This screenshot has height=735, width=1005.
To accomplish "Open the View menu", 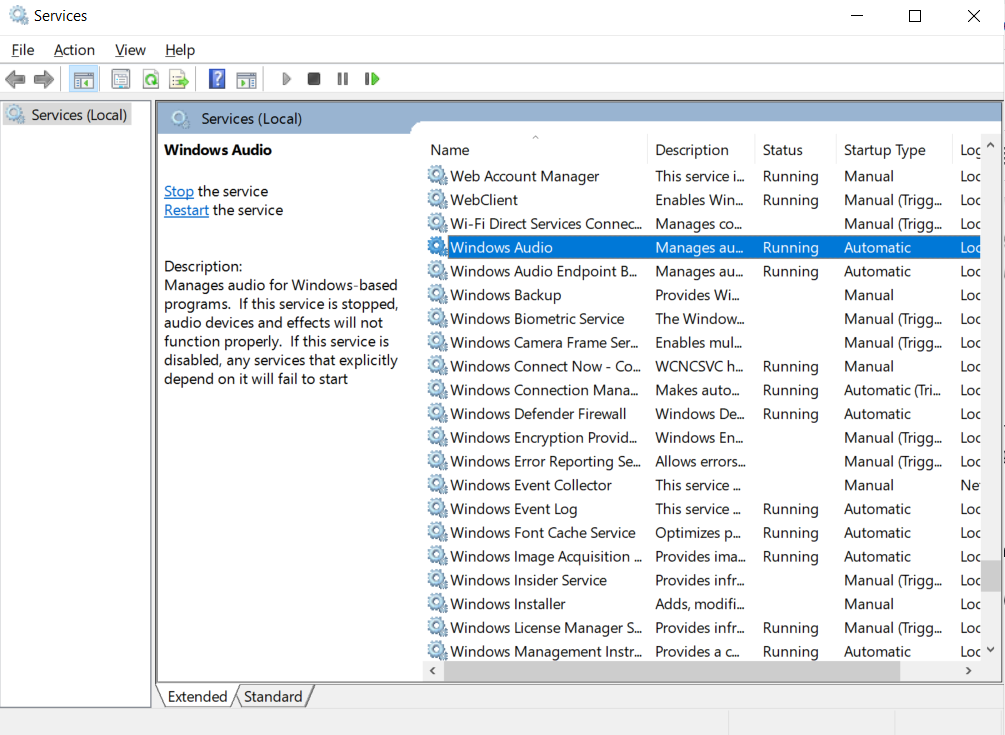I will click(130, 50).
